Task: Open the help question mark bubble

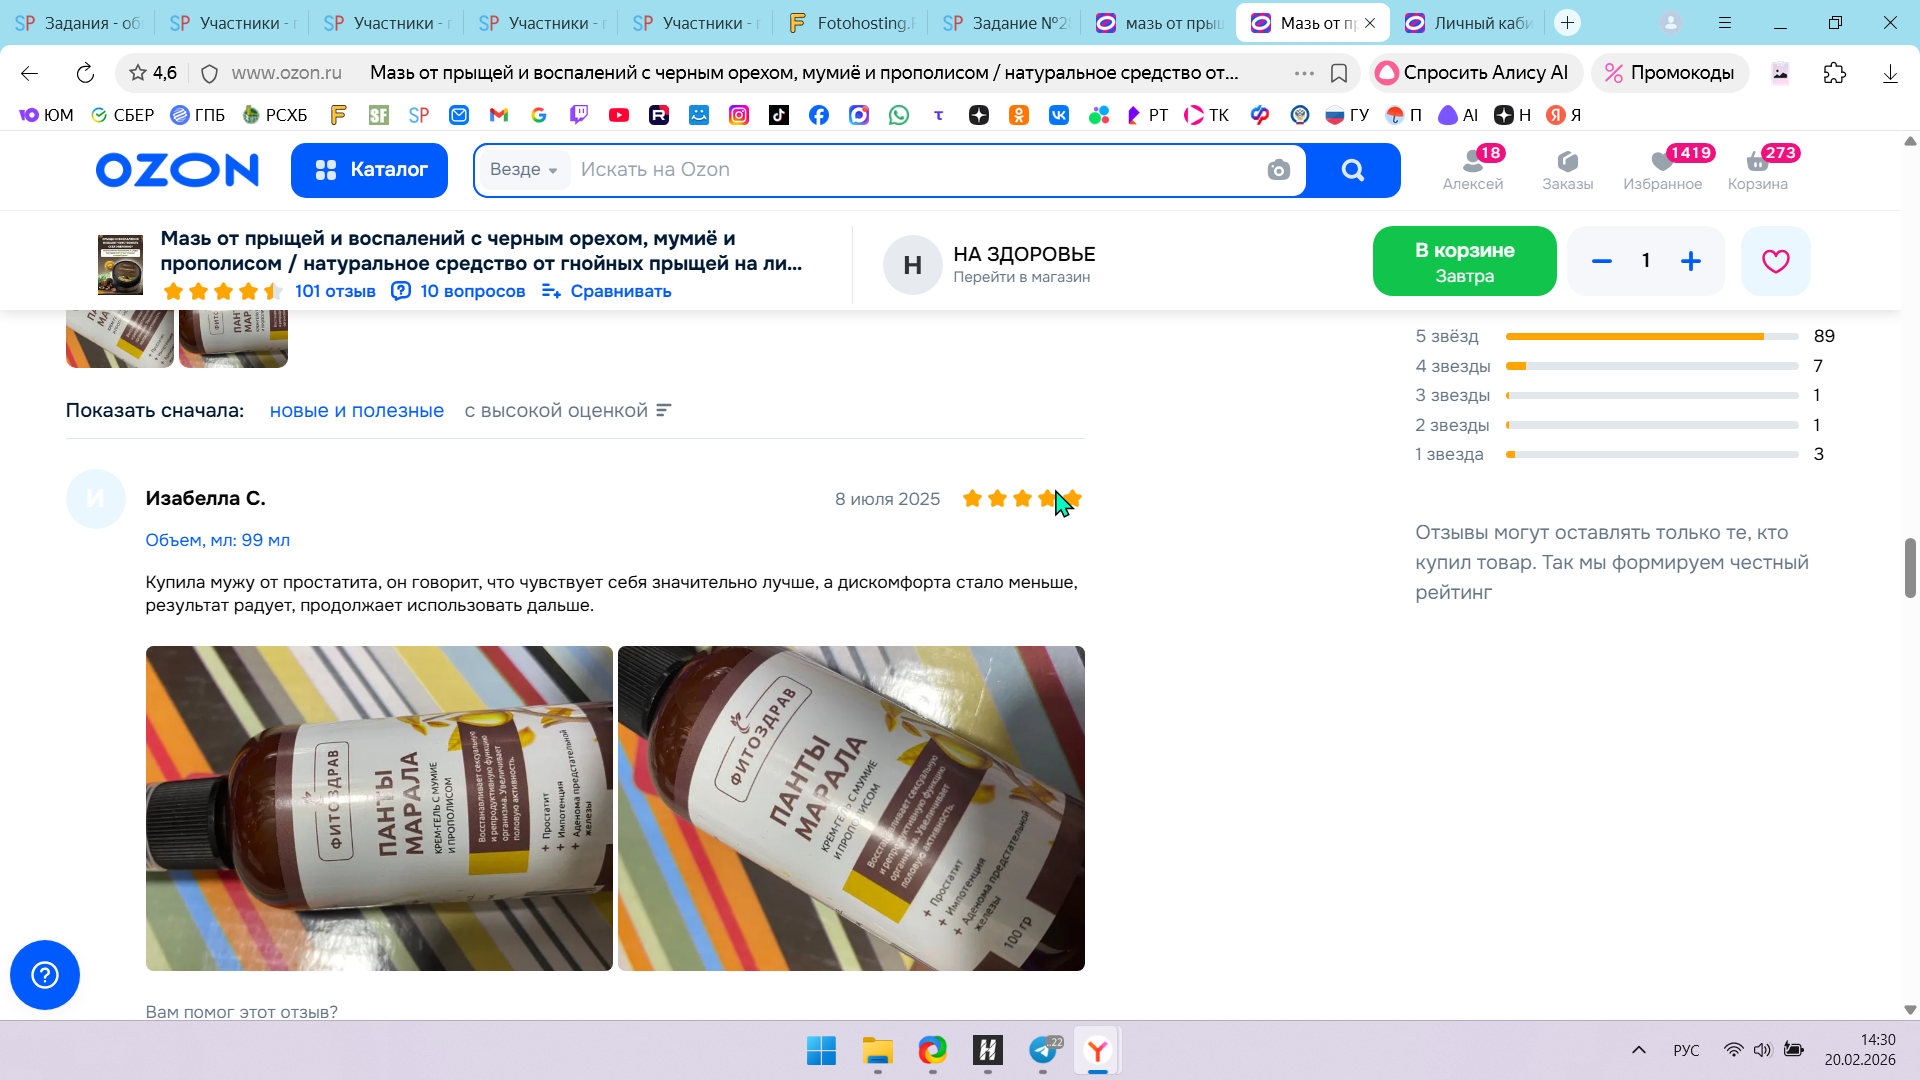Action: (x=45, y=975)
